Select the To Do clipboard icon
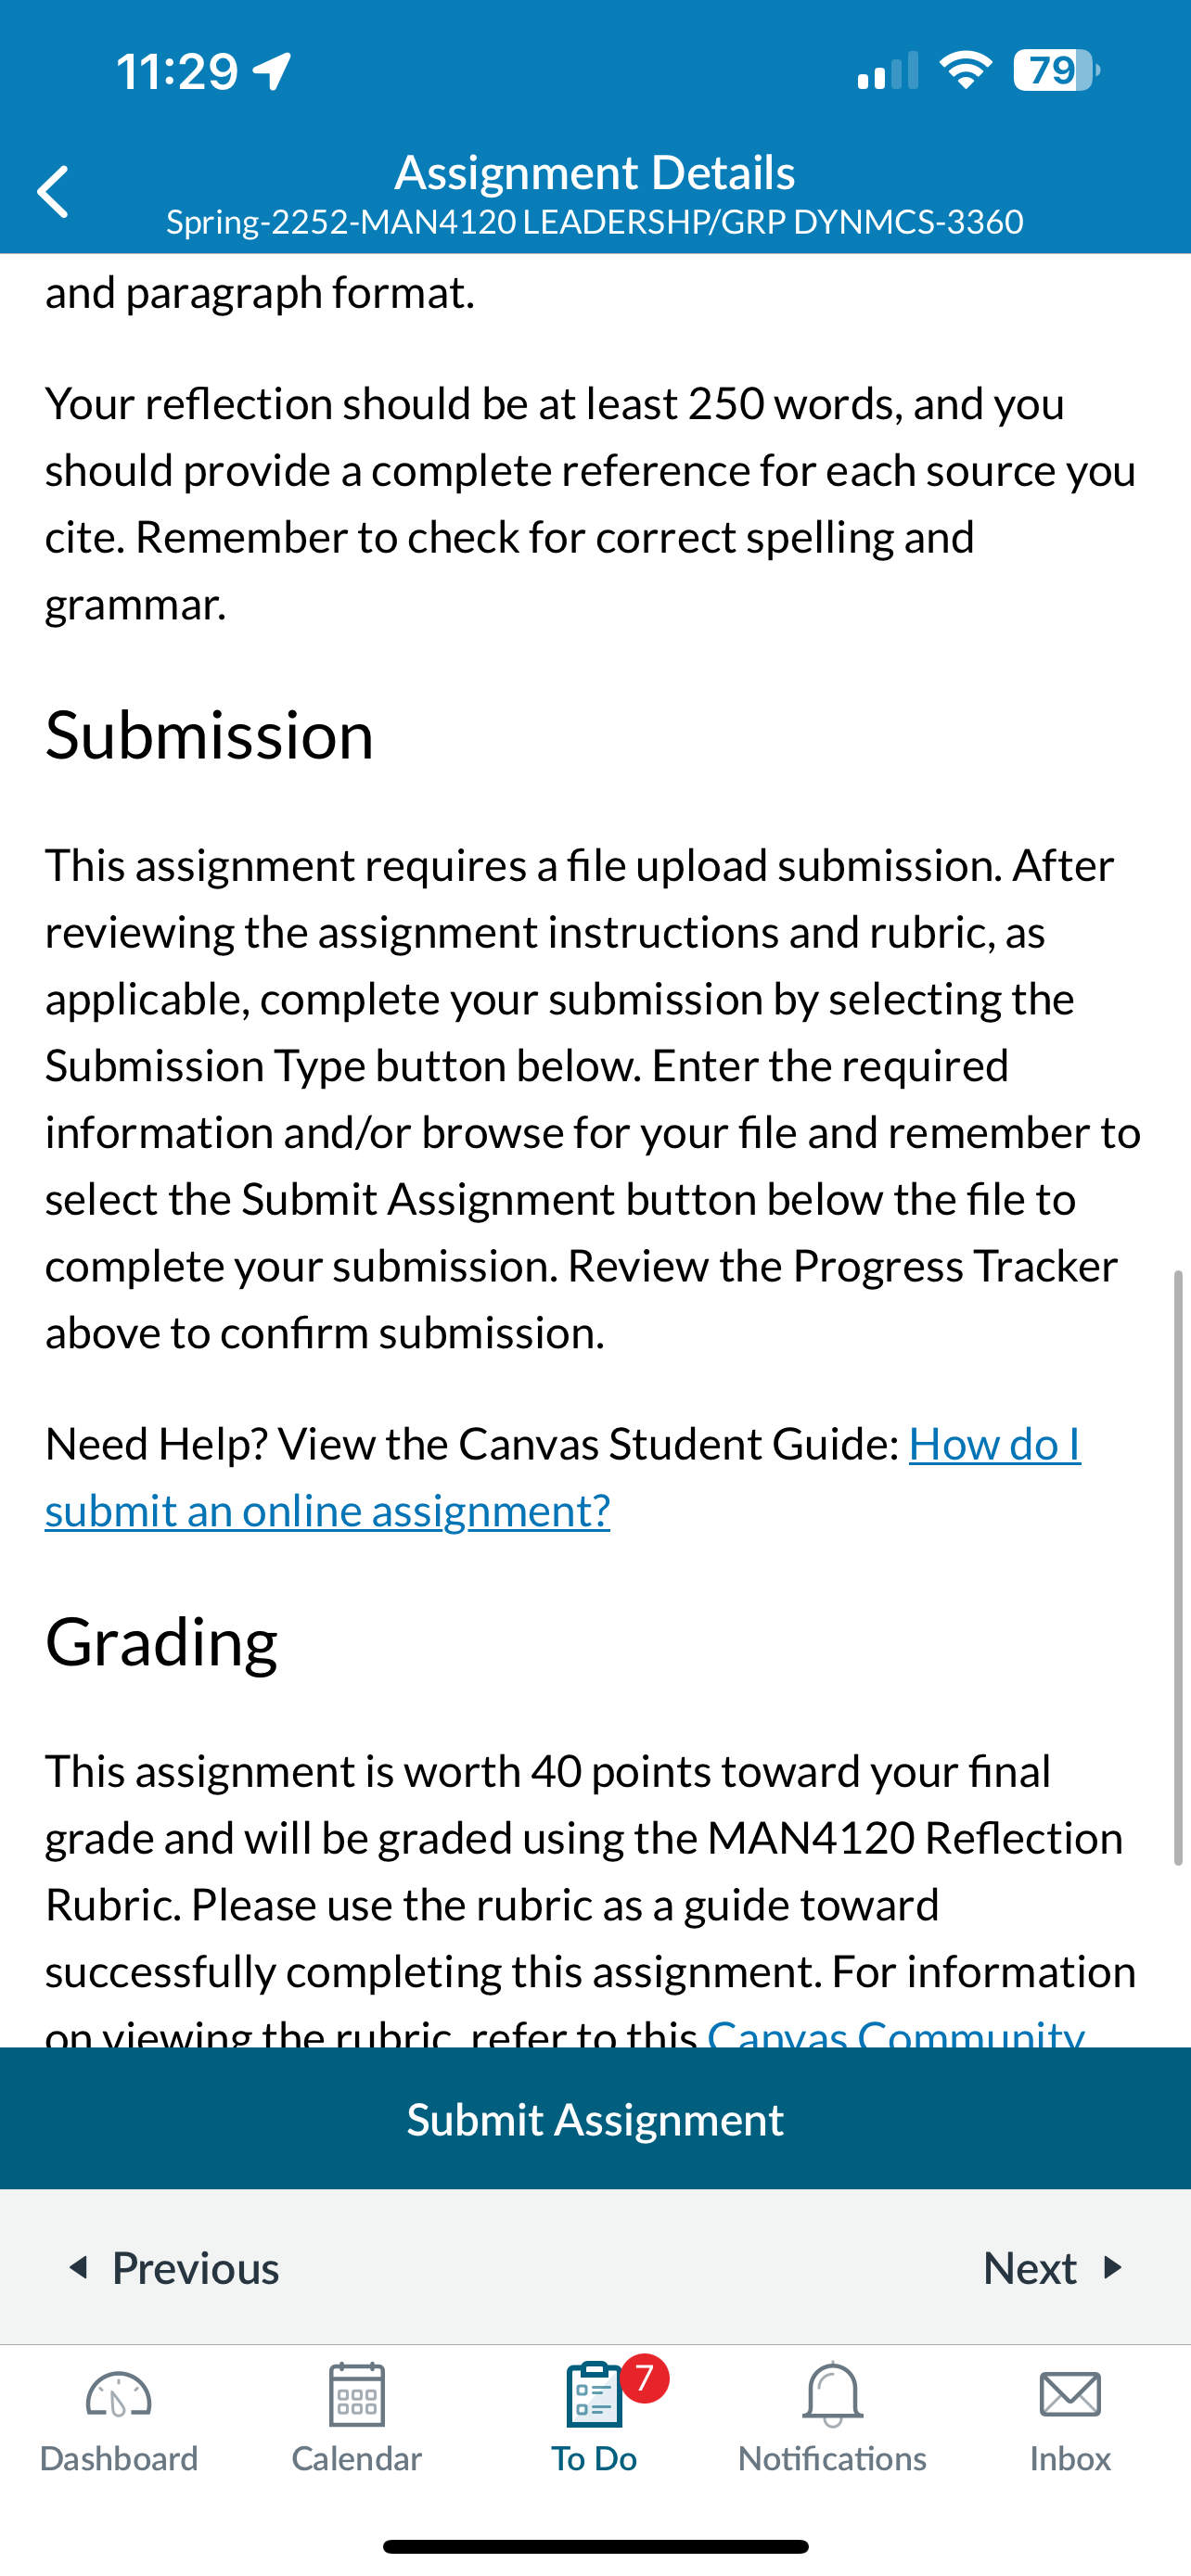The image size is (1191, 2576). [x=594, y=2394]
